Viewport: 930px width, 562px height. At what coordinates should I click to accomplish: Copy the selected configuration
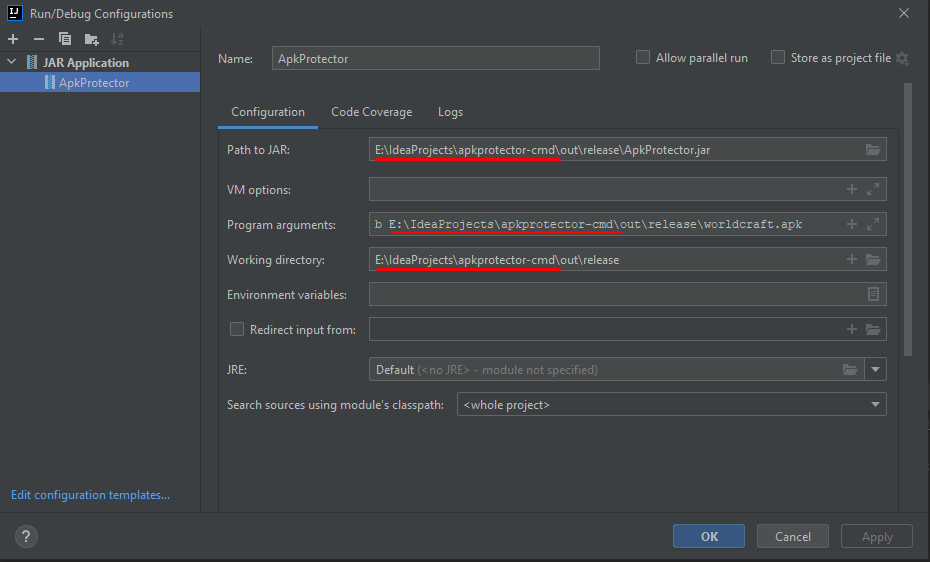coord(65,39)
